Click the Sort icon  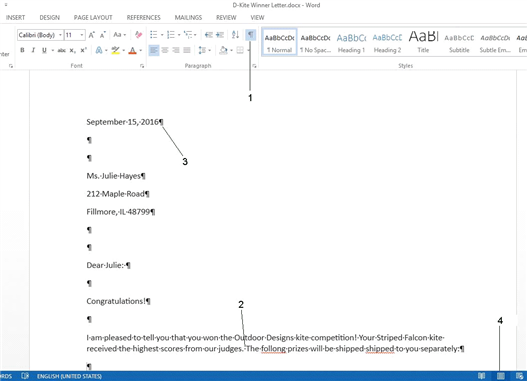tap(235, 35)
